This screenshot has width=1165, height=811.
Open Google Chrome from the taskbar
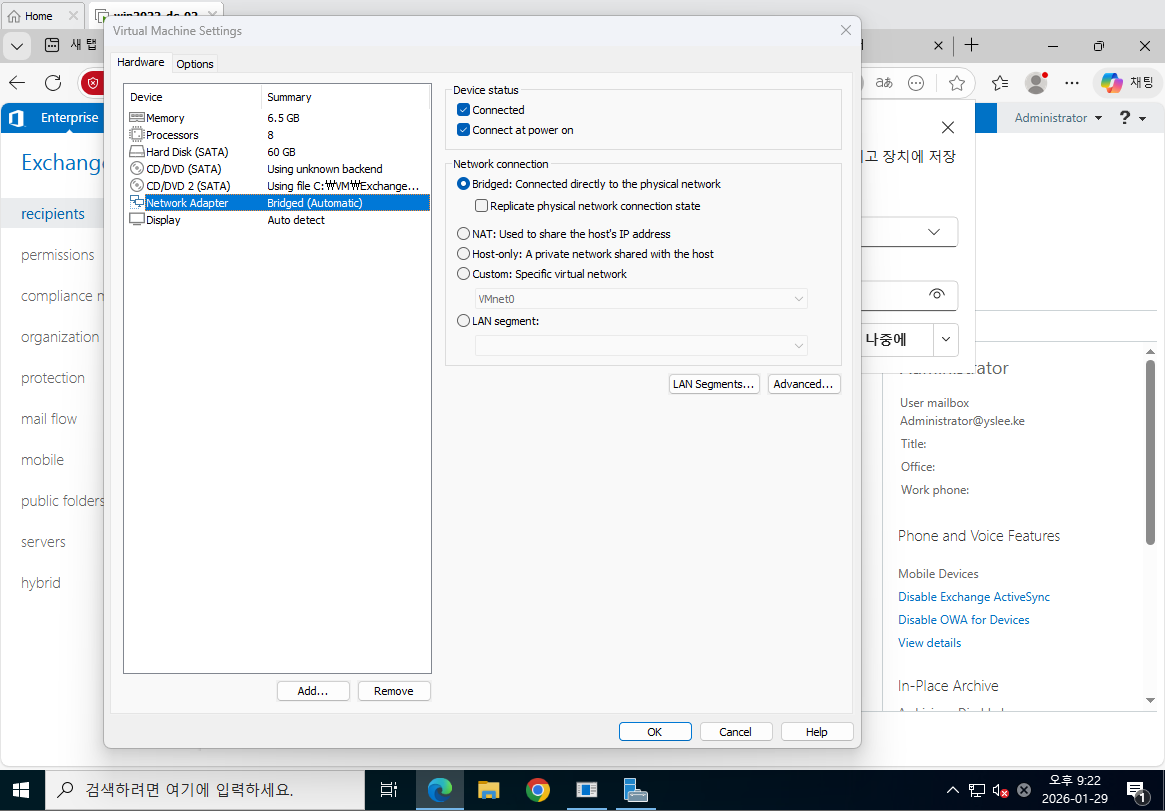pyautogui.click(x=537, y=789)
